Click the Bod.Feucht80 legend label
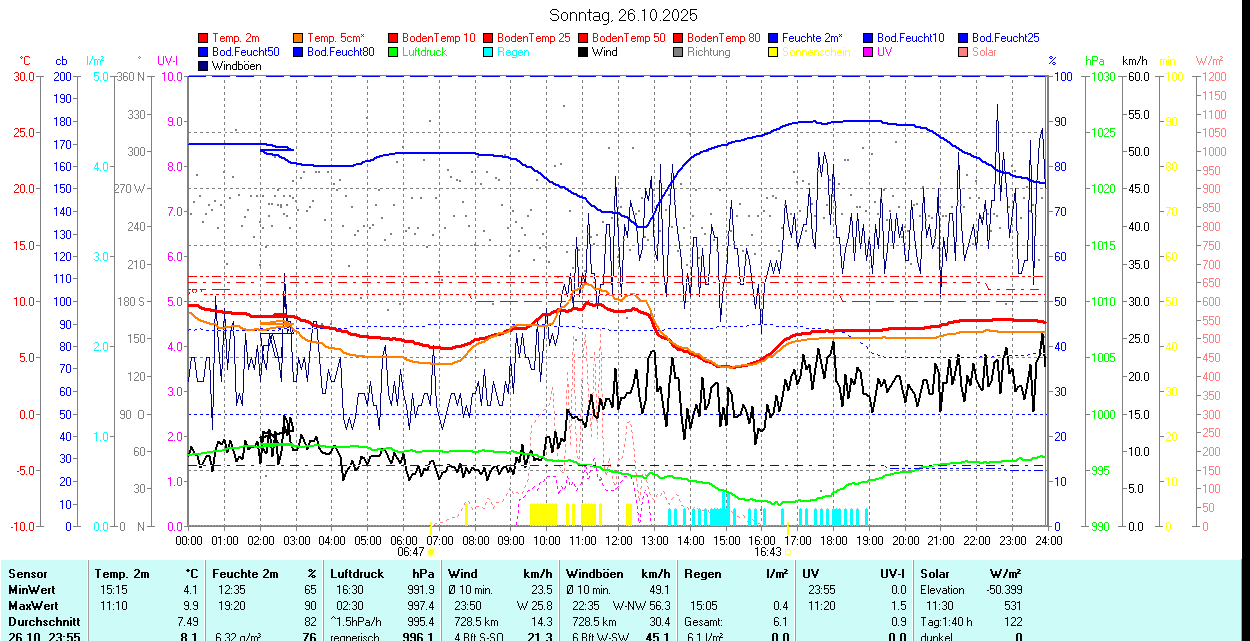Viewport: 1250px width, 641px height. click(x=340, y=52)
